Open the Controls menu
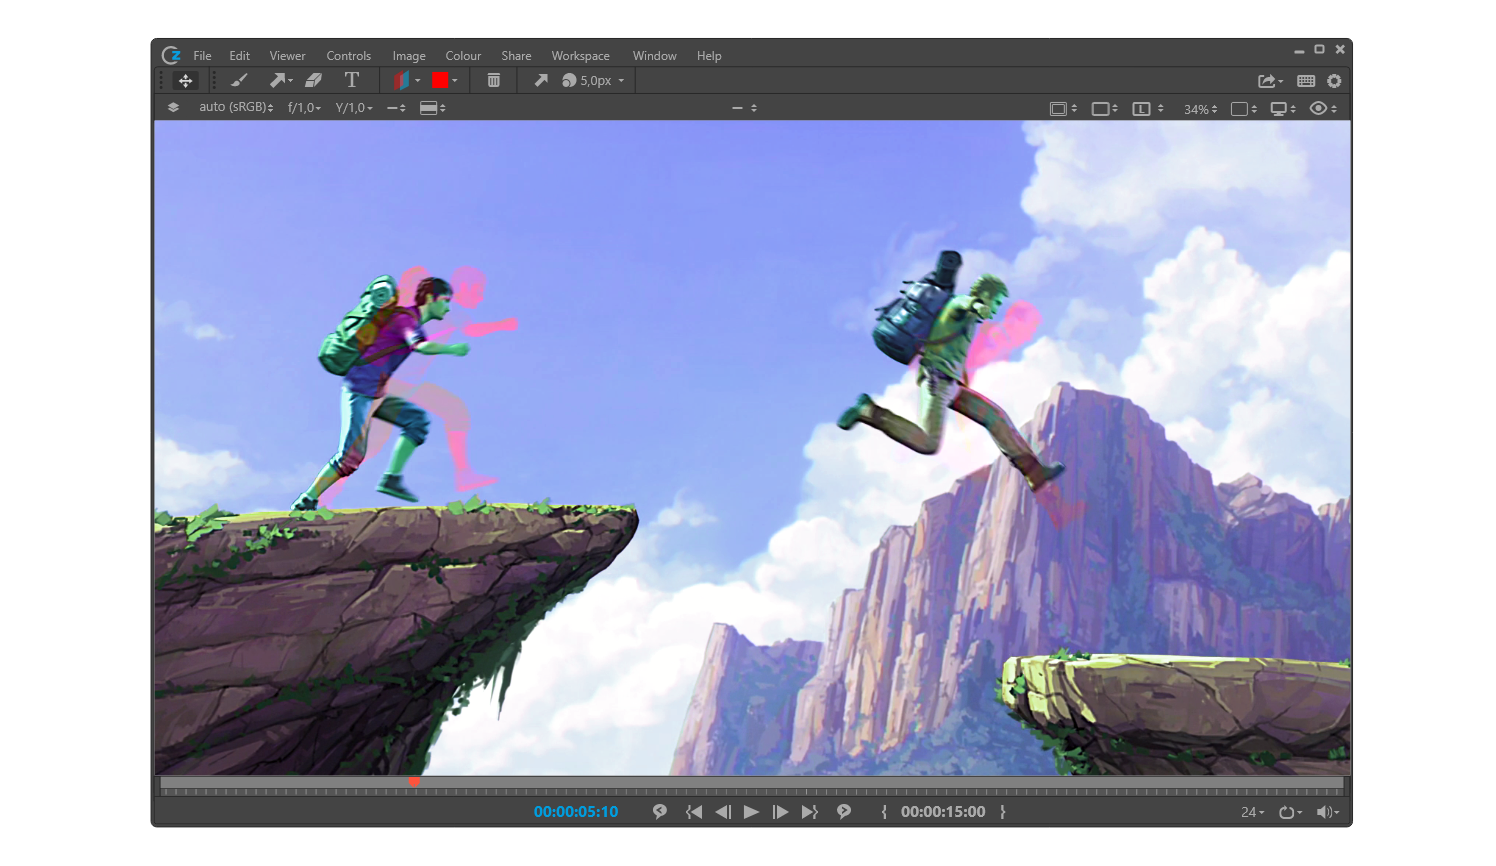 [x=348, y=56]
